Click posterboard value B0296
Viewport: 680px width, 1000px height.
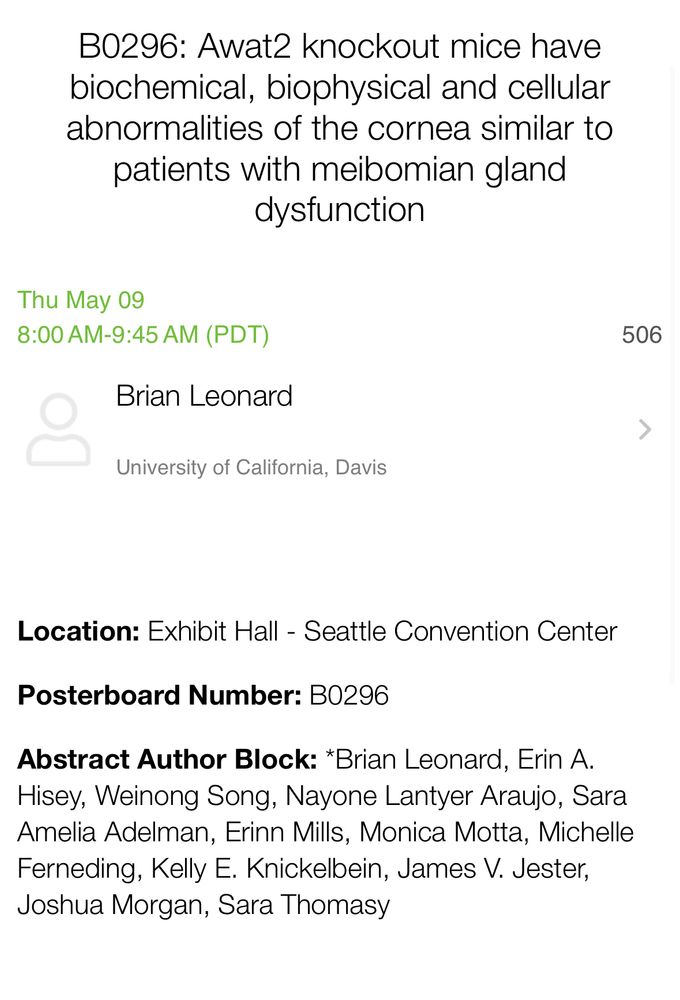click(x=349, y=695)
